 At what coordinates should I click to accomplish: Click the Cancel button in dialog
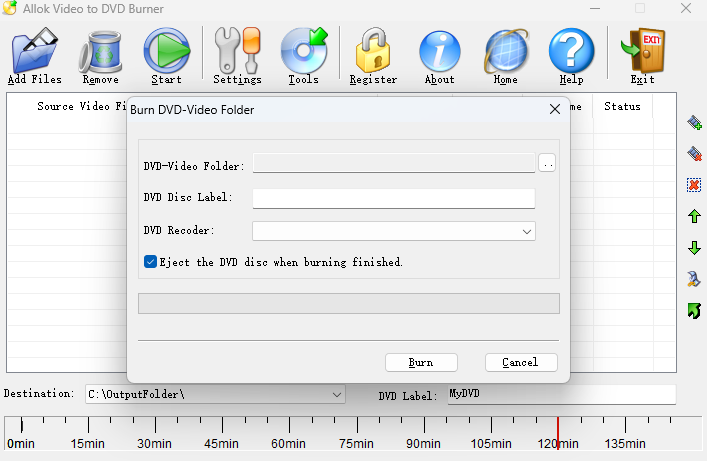[x=521, y=362]
